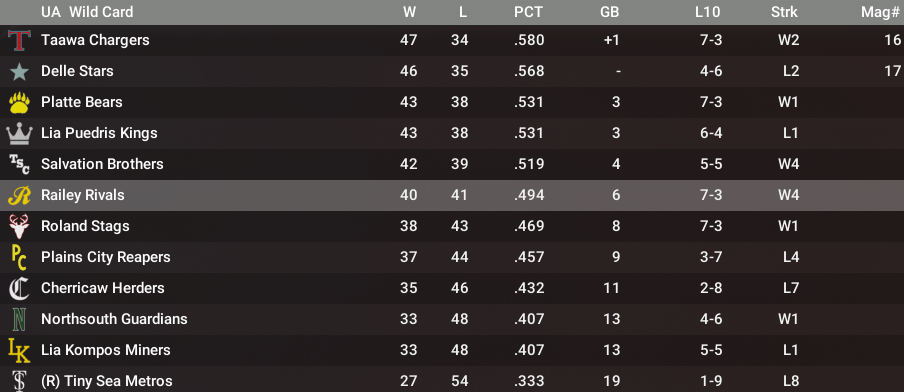Sort by the Strk column header
Screen dimensions: 904x392
coord(785,12)
